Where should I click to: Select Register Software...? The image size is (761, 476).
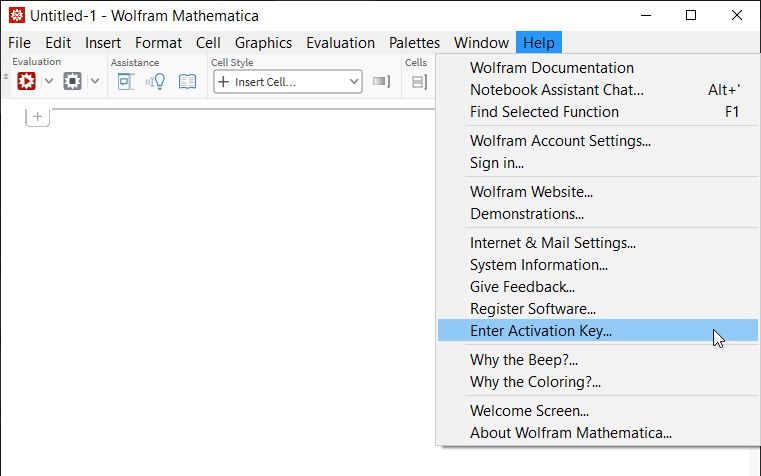598,309
